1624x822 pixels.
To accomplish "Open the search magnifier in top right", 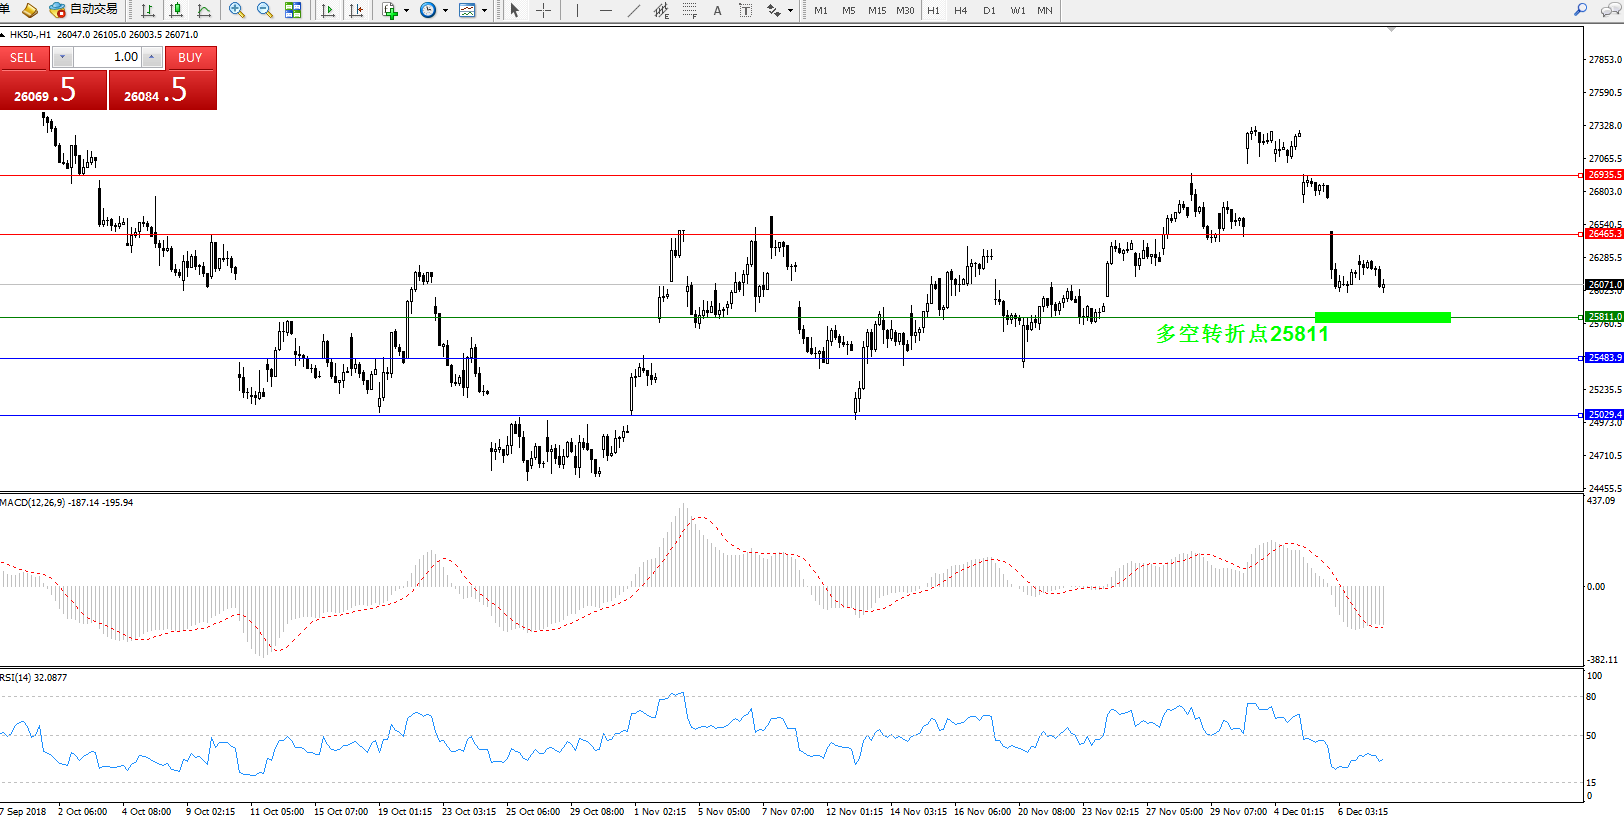I will point(1581,10).
